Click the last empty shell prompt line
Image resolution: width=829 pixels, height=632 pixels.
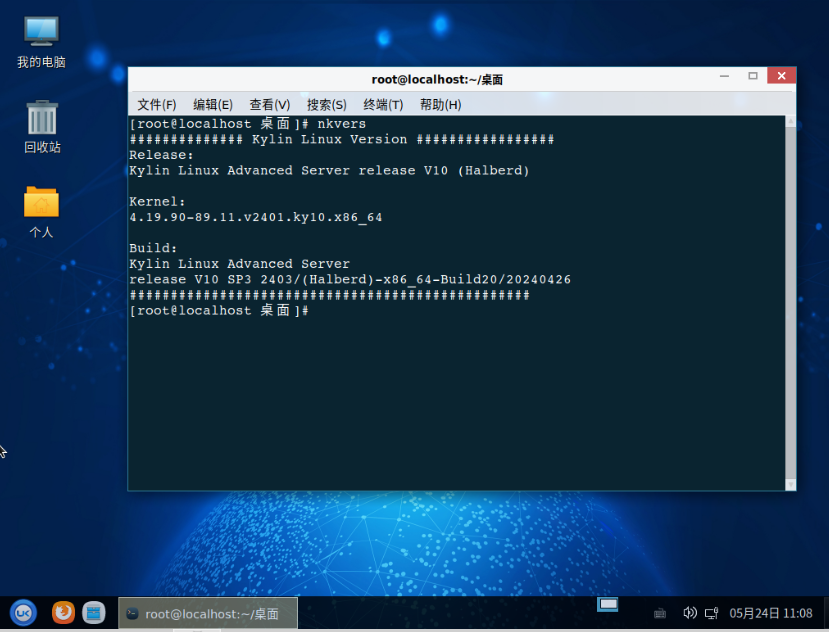point(219,310)
